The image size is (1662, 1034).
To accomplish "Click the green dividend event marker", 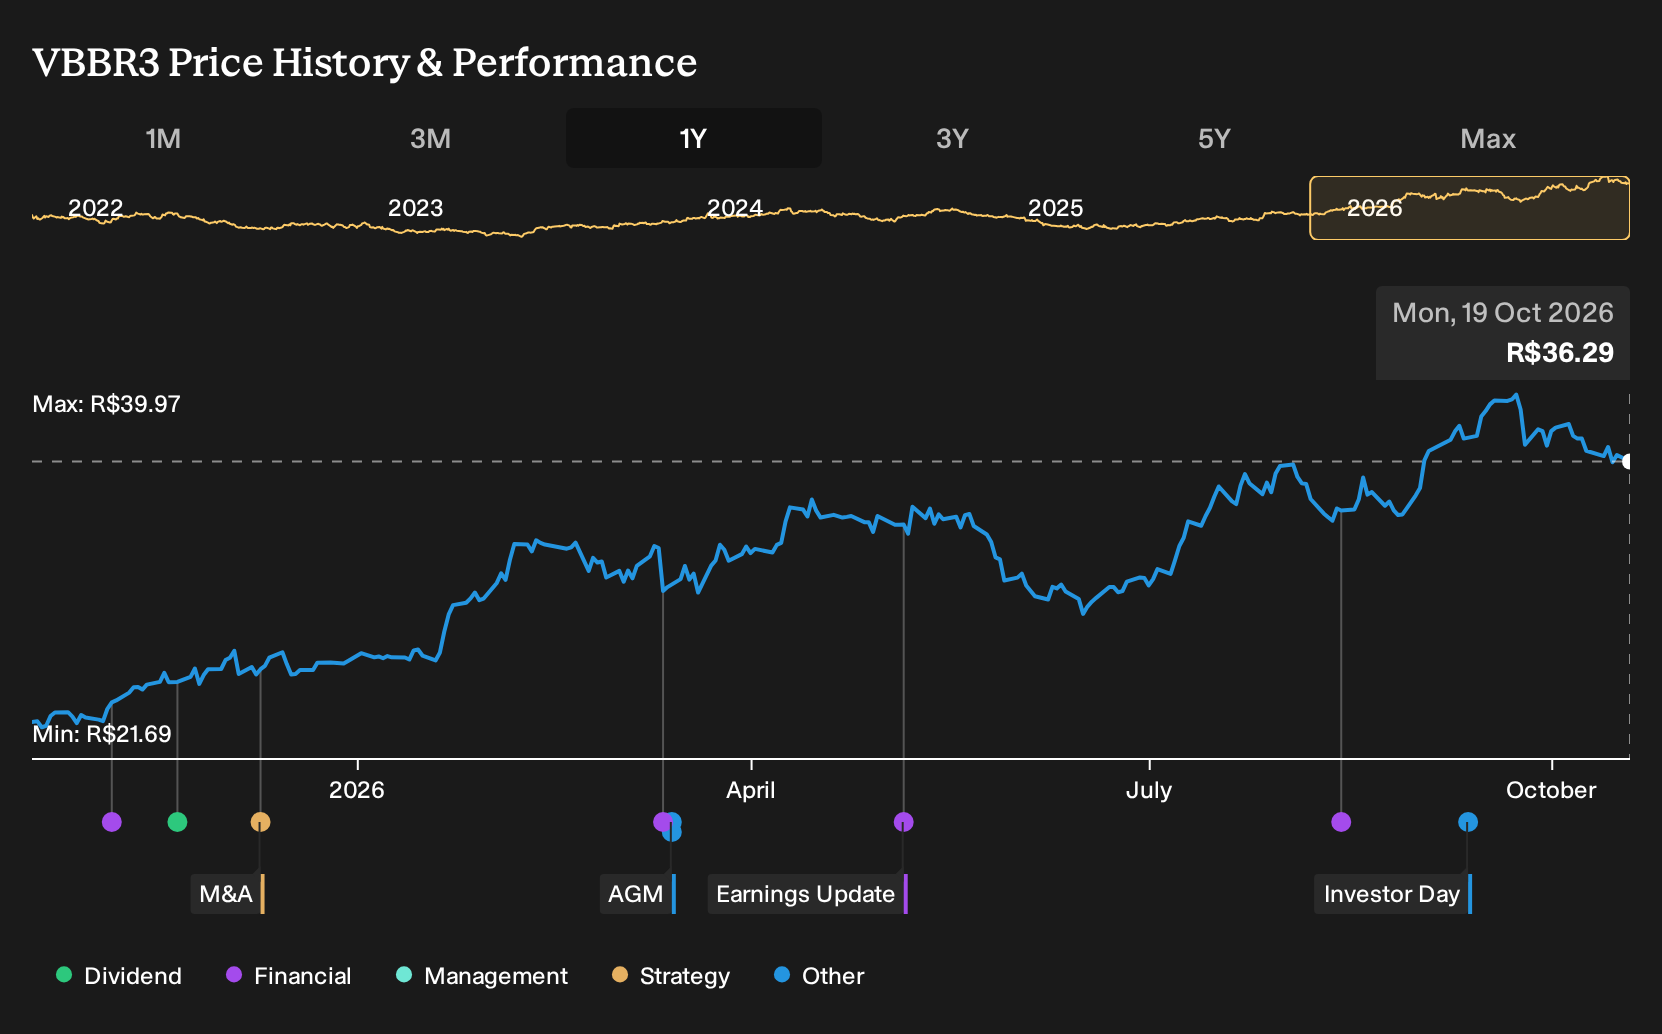I will click(177, 822).
